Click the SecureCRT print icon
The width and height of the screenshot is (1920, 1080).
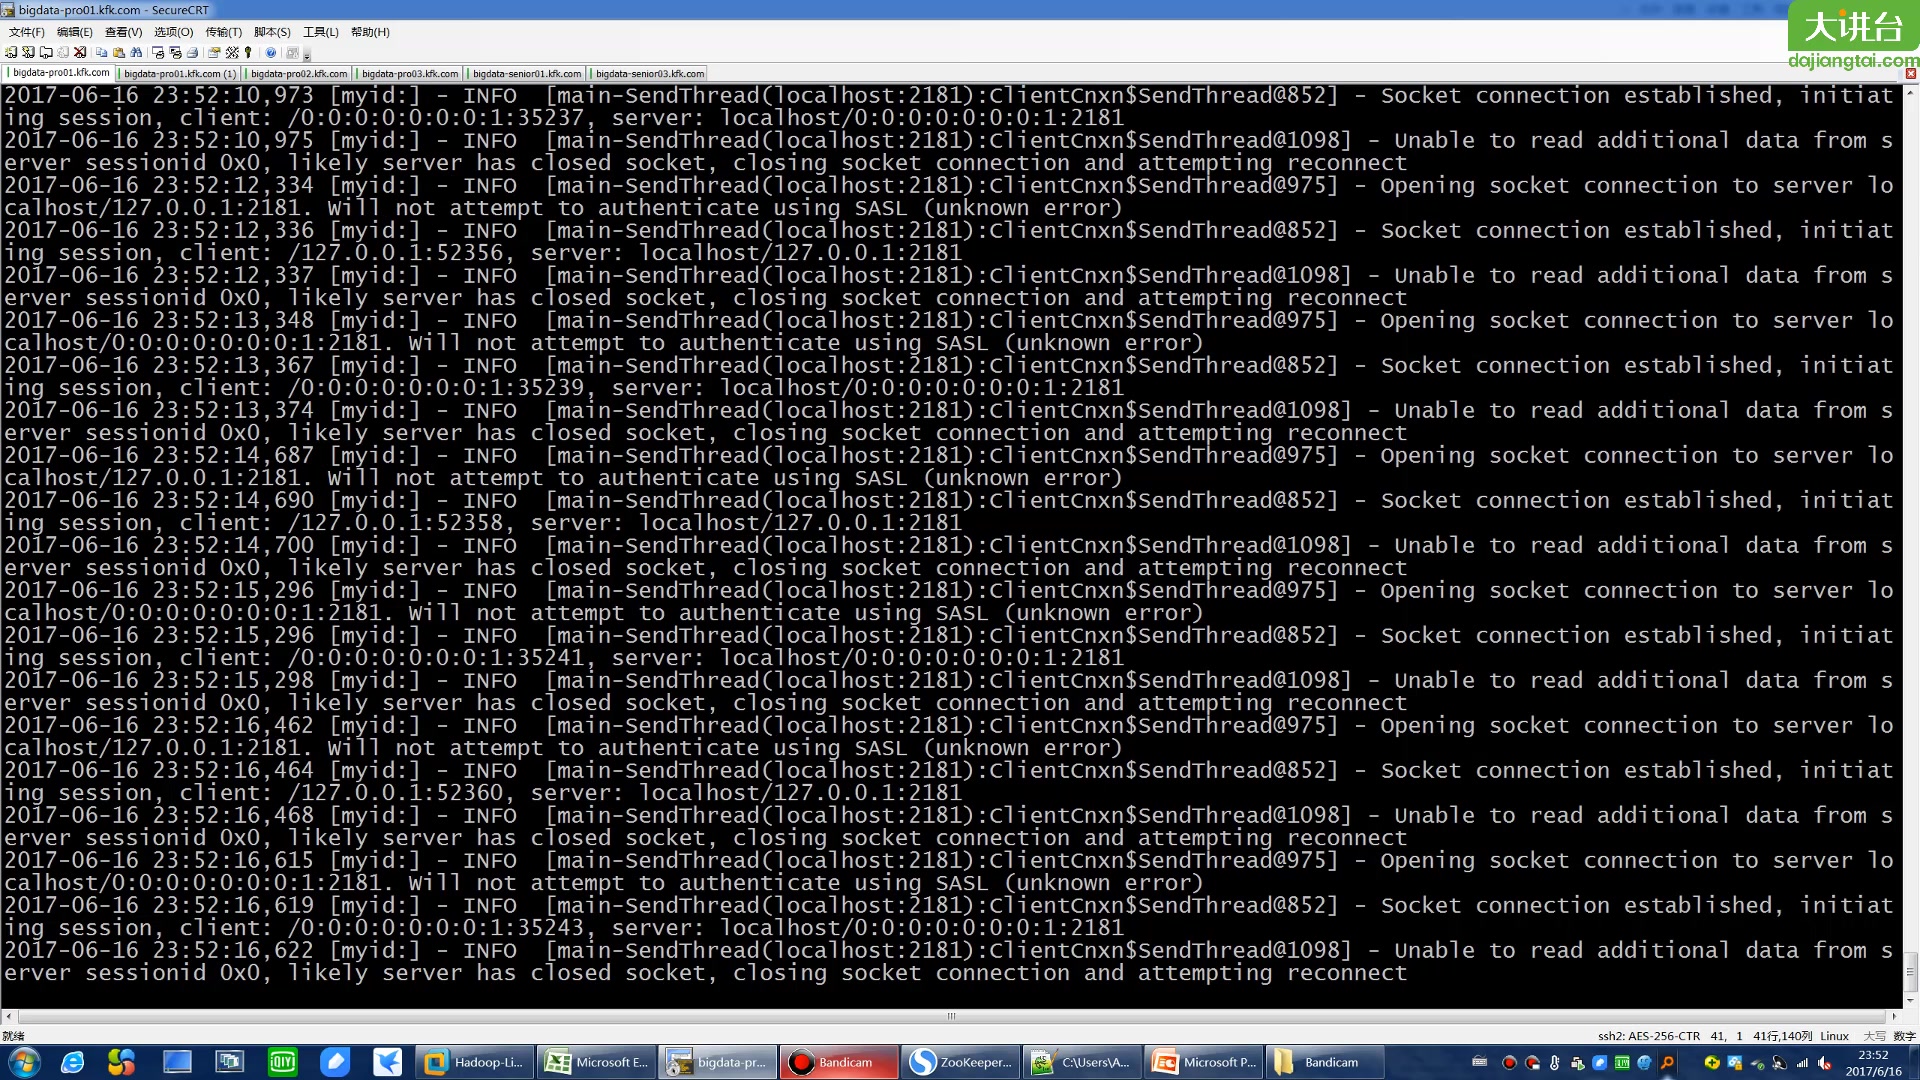[x=193, y=53]
